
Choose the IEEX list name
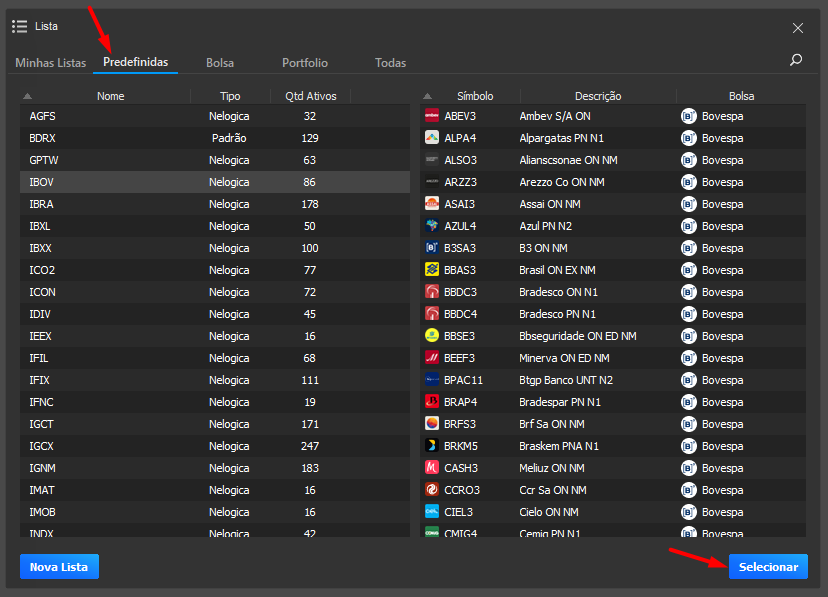pyautogui.click(x=40, y=336)
